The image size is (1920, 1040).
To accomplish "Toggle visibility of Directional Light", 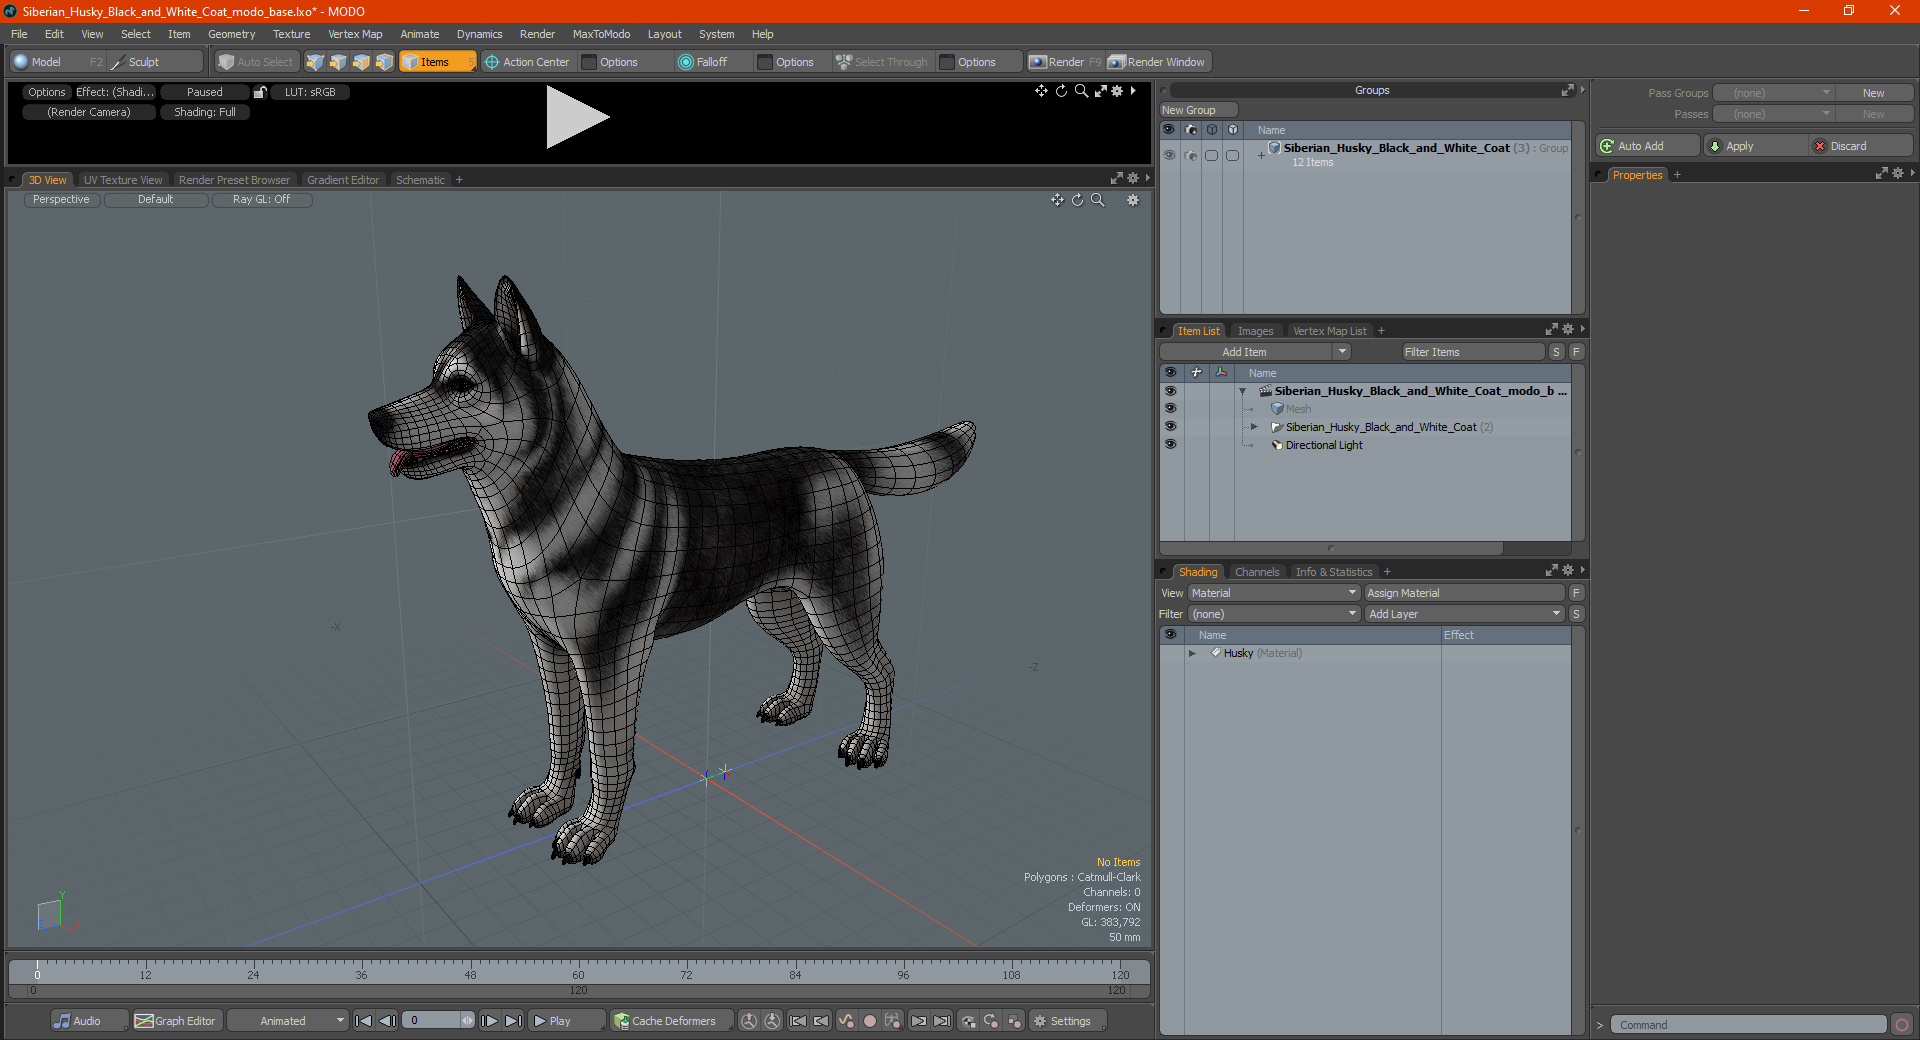I will click(x=1170, y=445).
